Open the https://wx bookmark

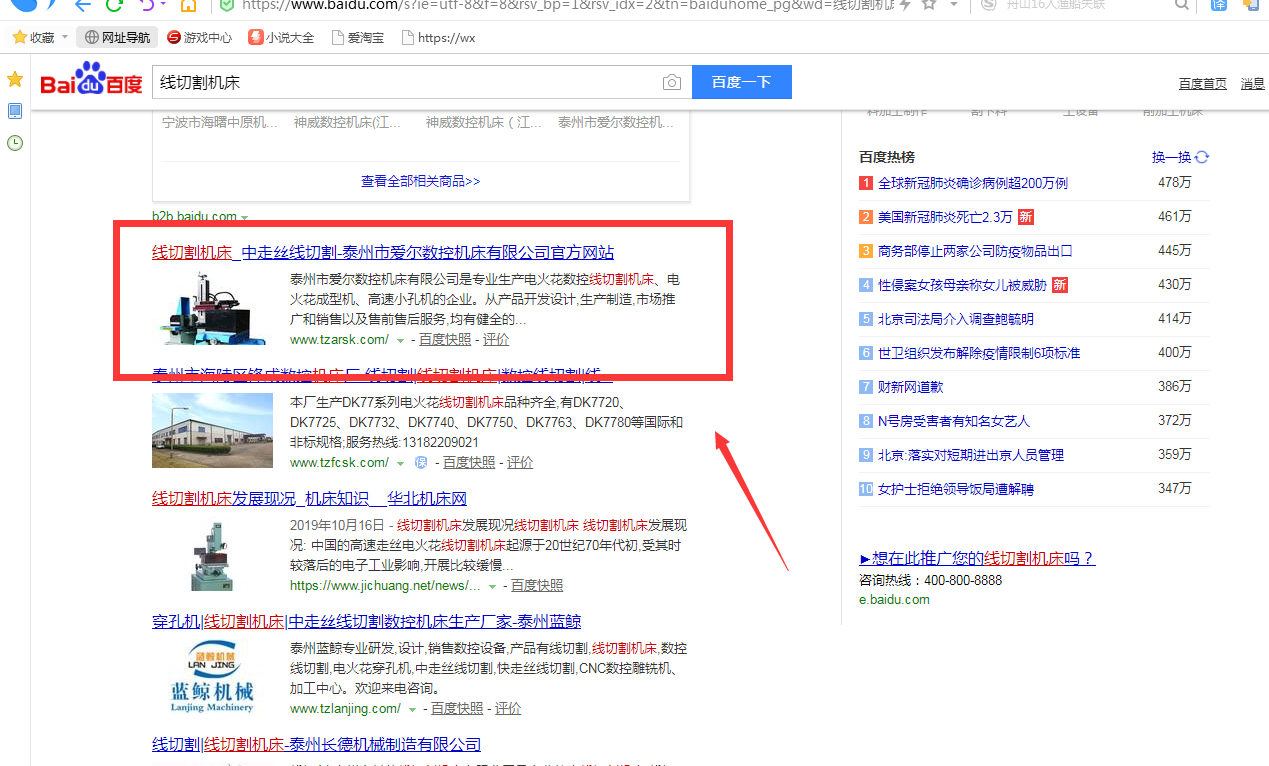tap(438, 38)
